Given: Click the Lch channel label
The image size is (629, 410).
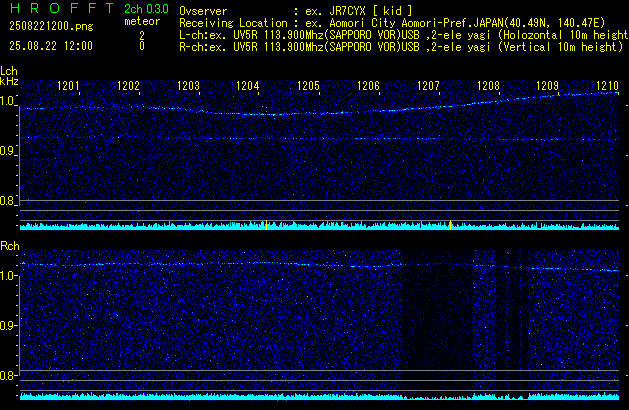Looking at the screenshot, I should pyautogui.click(x=9, y=71).
